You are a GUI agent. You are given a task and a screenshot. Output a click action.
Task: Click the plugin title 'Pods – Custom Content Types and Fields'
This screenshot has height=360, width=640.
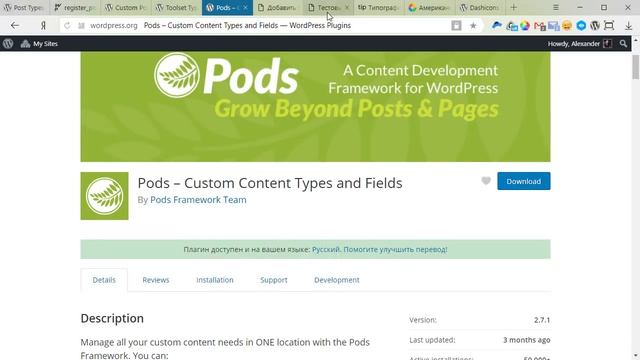coord(270,183)
